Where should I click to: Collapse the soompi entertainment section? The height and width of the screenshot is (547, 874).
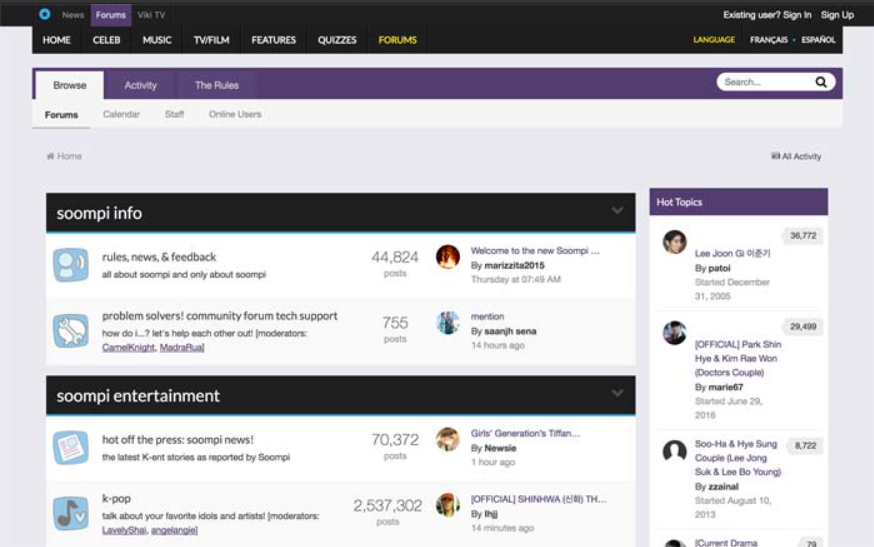[617, 394]
